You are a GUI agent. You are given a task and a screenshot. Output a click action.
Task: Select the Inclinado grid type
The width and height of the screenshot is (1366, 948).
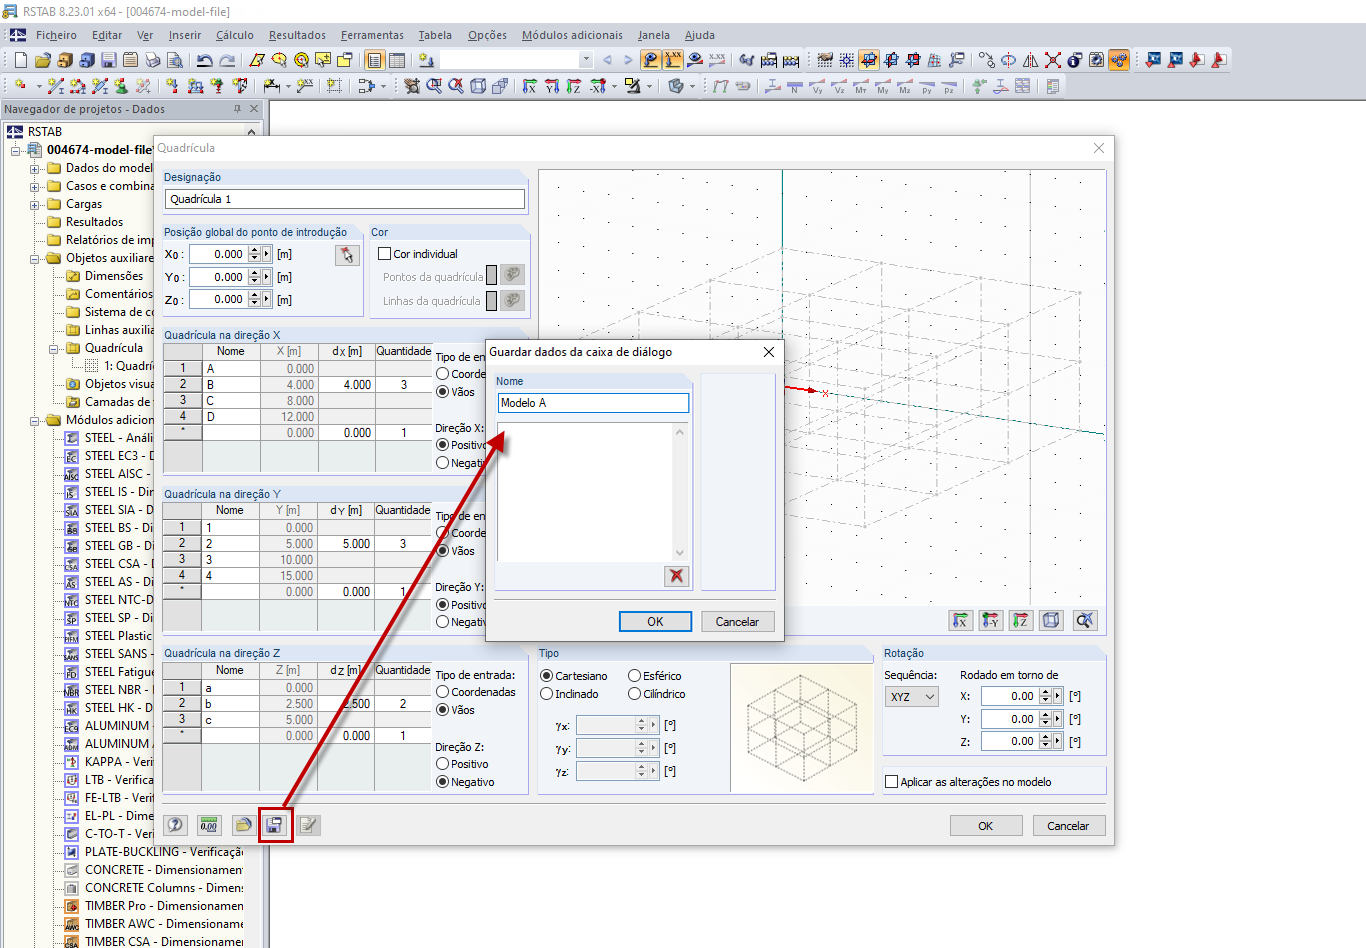[547, 694]
